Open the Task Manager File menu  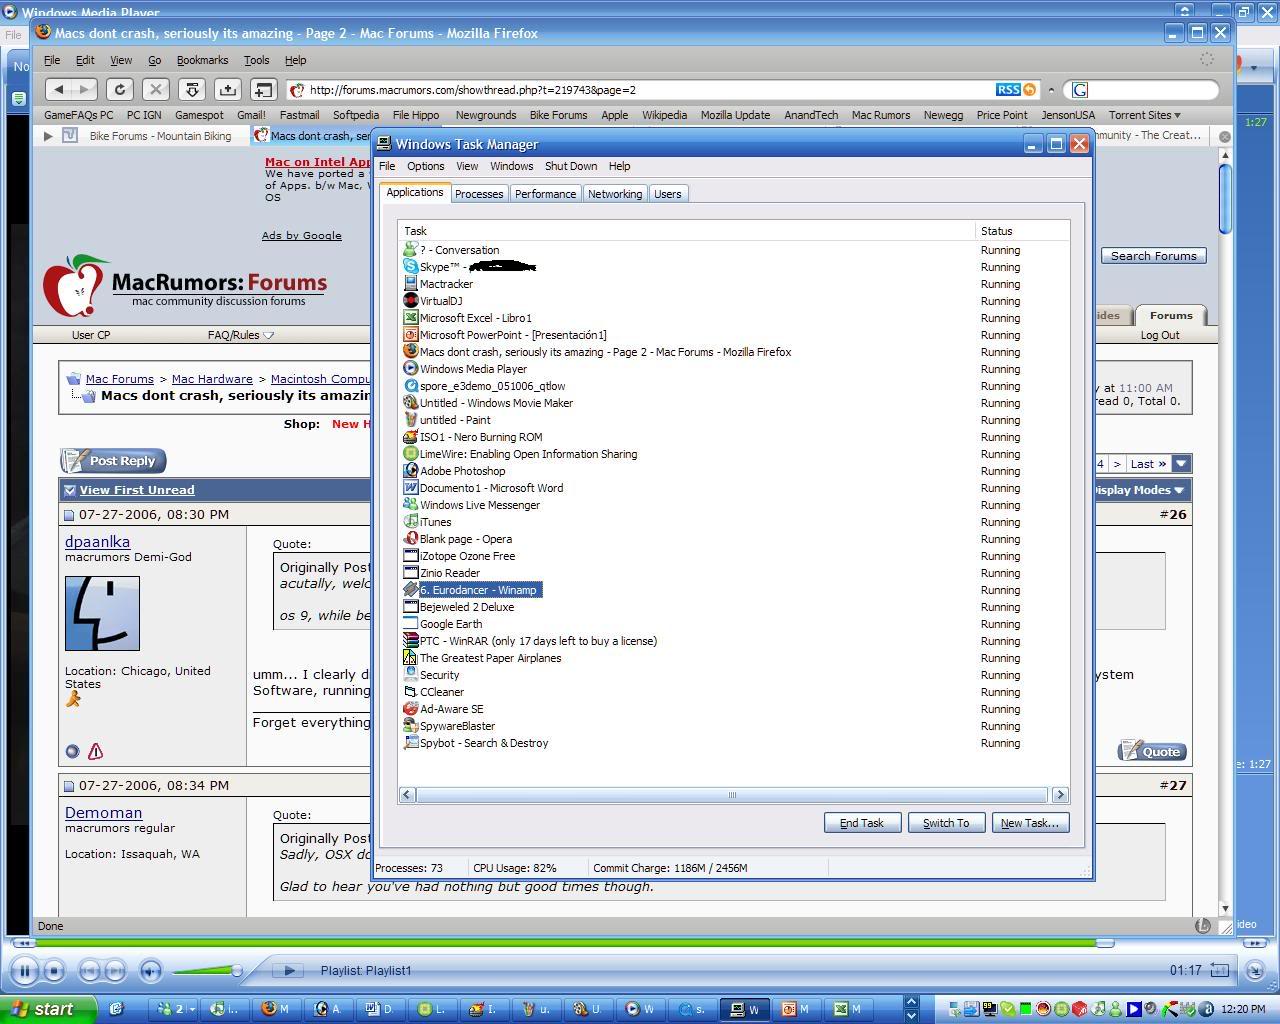[x=387, y=166]
